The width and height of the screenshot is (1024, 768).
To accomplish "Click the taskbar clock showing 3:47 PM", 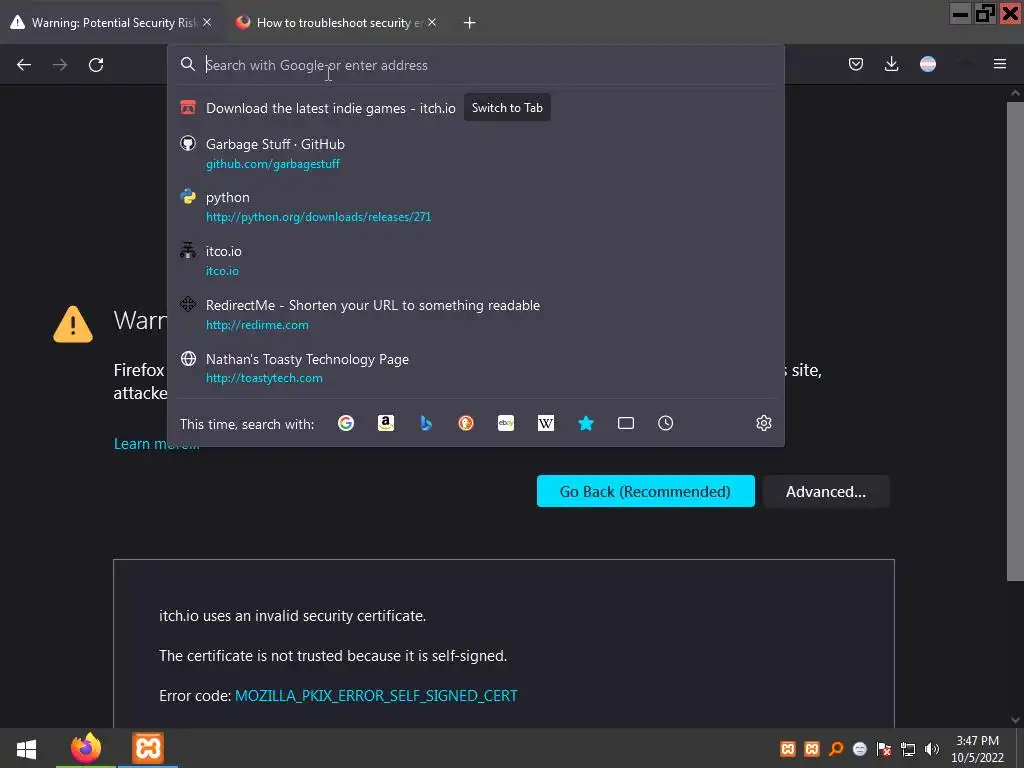I will coord(977,749).
